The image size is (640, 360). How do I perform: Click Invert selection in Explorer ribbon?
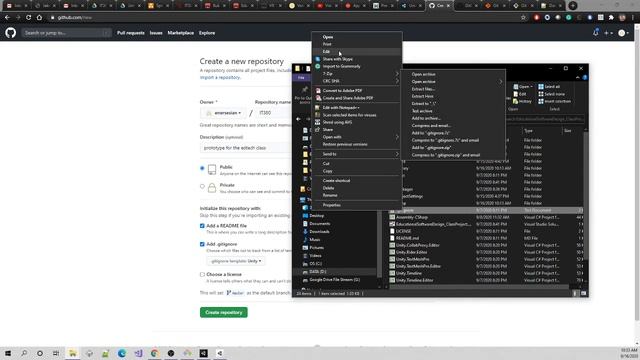[x=554, y=101]
